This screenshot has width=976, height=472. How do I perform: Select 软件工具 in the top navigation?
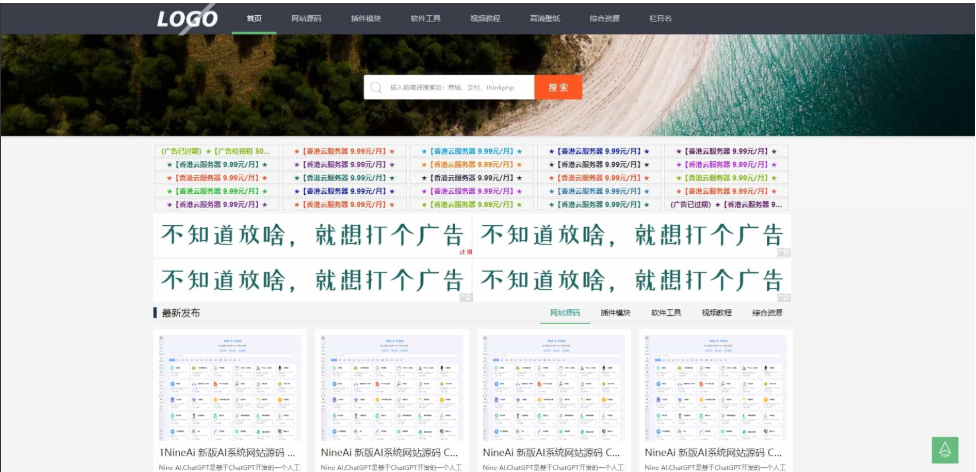[x=425, y=18]
